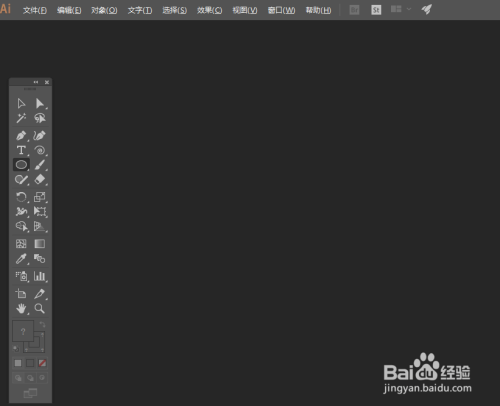Open the 效果(C) menu
This screenshot has height=406, width=500.
click(209, 10)
